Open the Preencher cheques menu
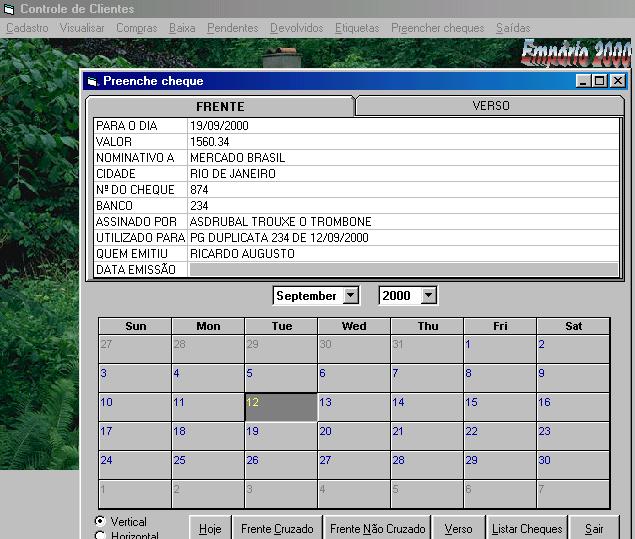The height and width of the screenshot is (539, 635). pos(437,28)
